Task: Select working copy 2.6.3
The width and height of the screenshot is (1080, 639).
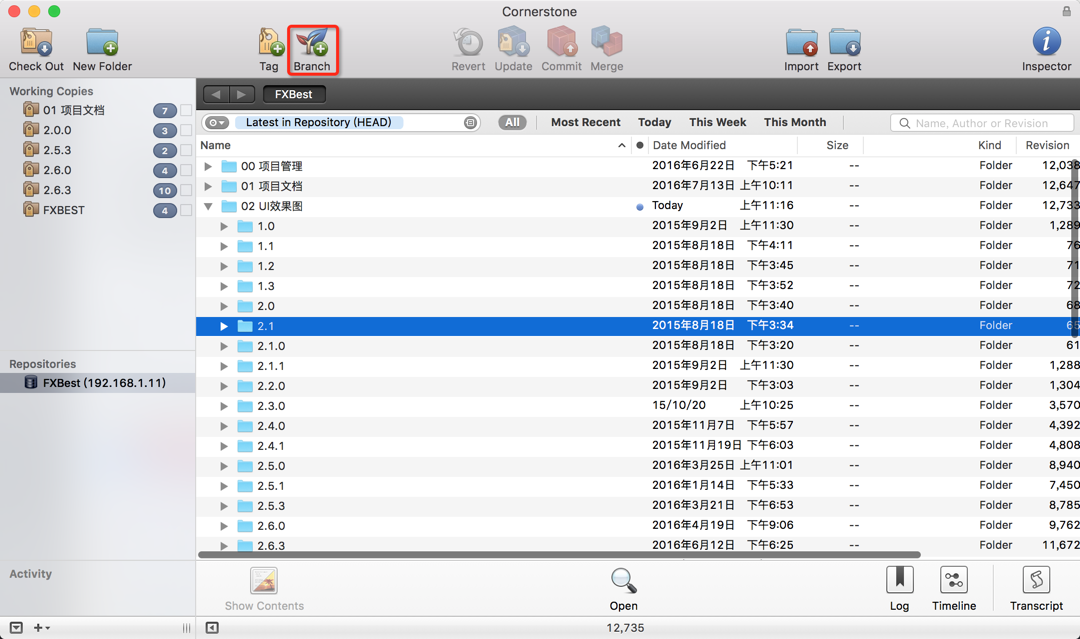Action: point(57,190)
